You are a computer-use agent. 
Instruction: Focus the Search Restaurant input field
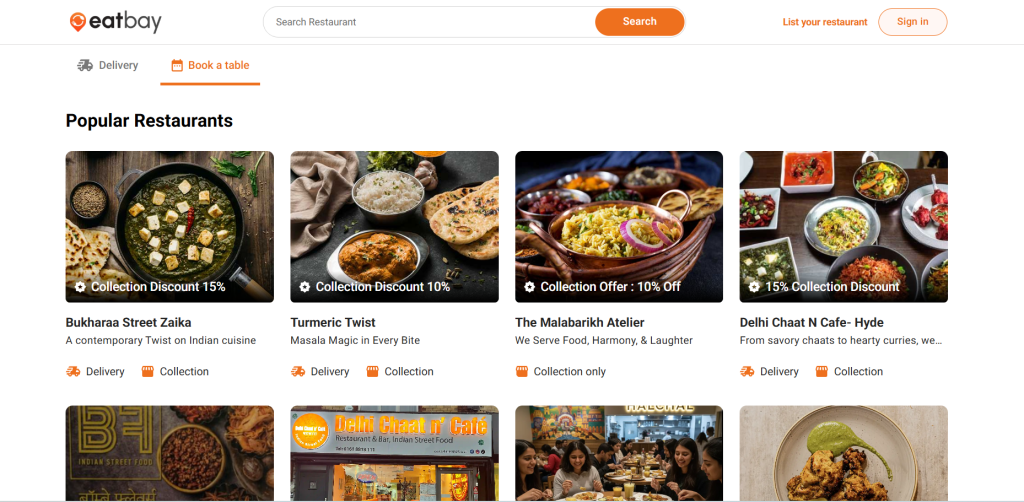[x=430, y=22]
